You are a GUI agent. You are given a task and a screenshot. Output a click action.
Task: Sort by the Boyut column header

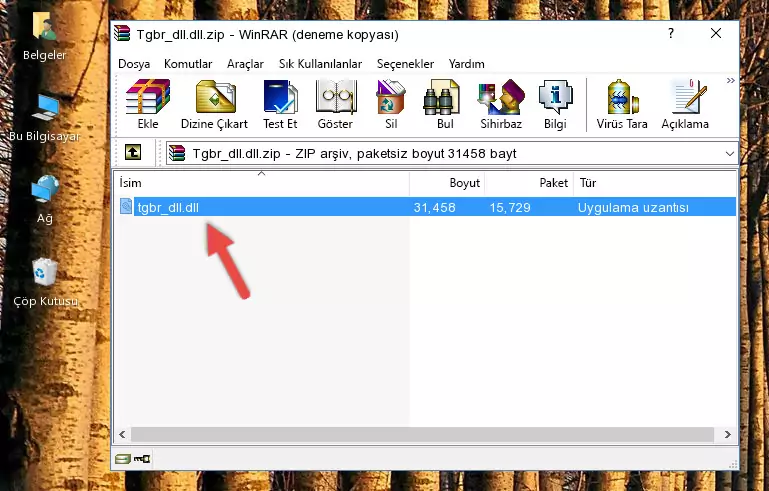[x=447, y=183]
